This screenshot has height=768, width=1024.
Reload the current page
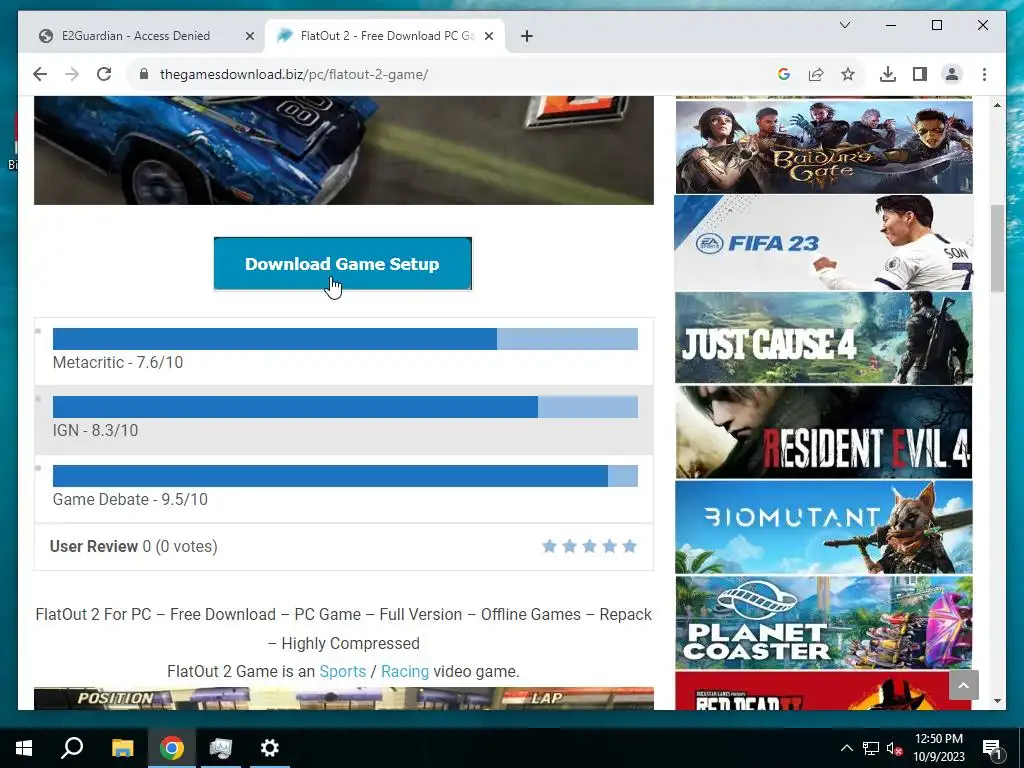(104, 74)
